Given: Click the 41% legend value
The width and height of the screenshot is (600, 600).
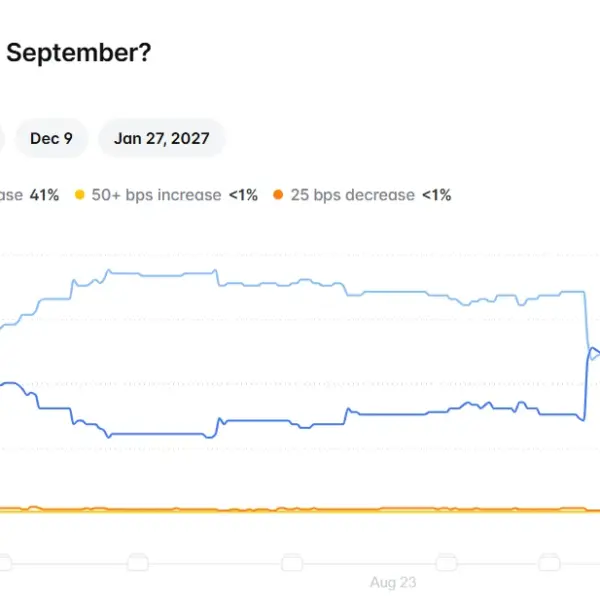Looking at the screenshot, I should pyautogui.click(x=44, y=195).
